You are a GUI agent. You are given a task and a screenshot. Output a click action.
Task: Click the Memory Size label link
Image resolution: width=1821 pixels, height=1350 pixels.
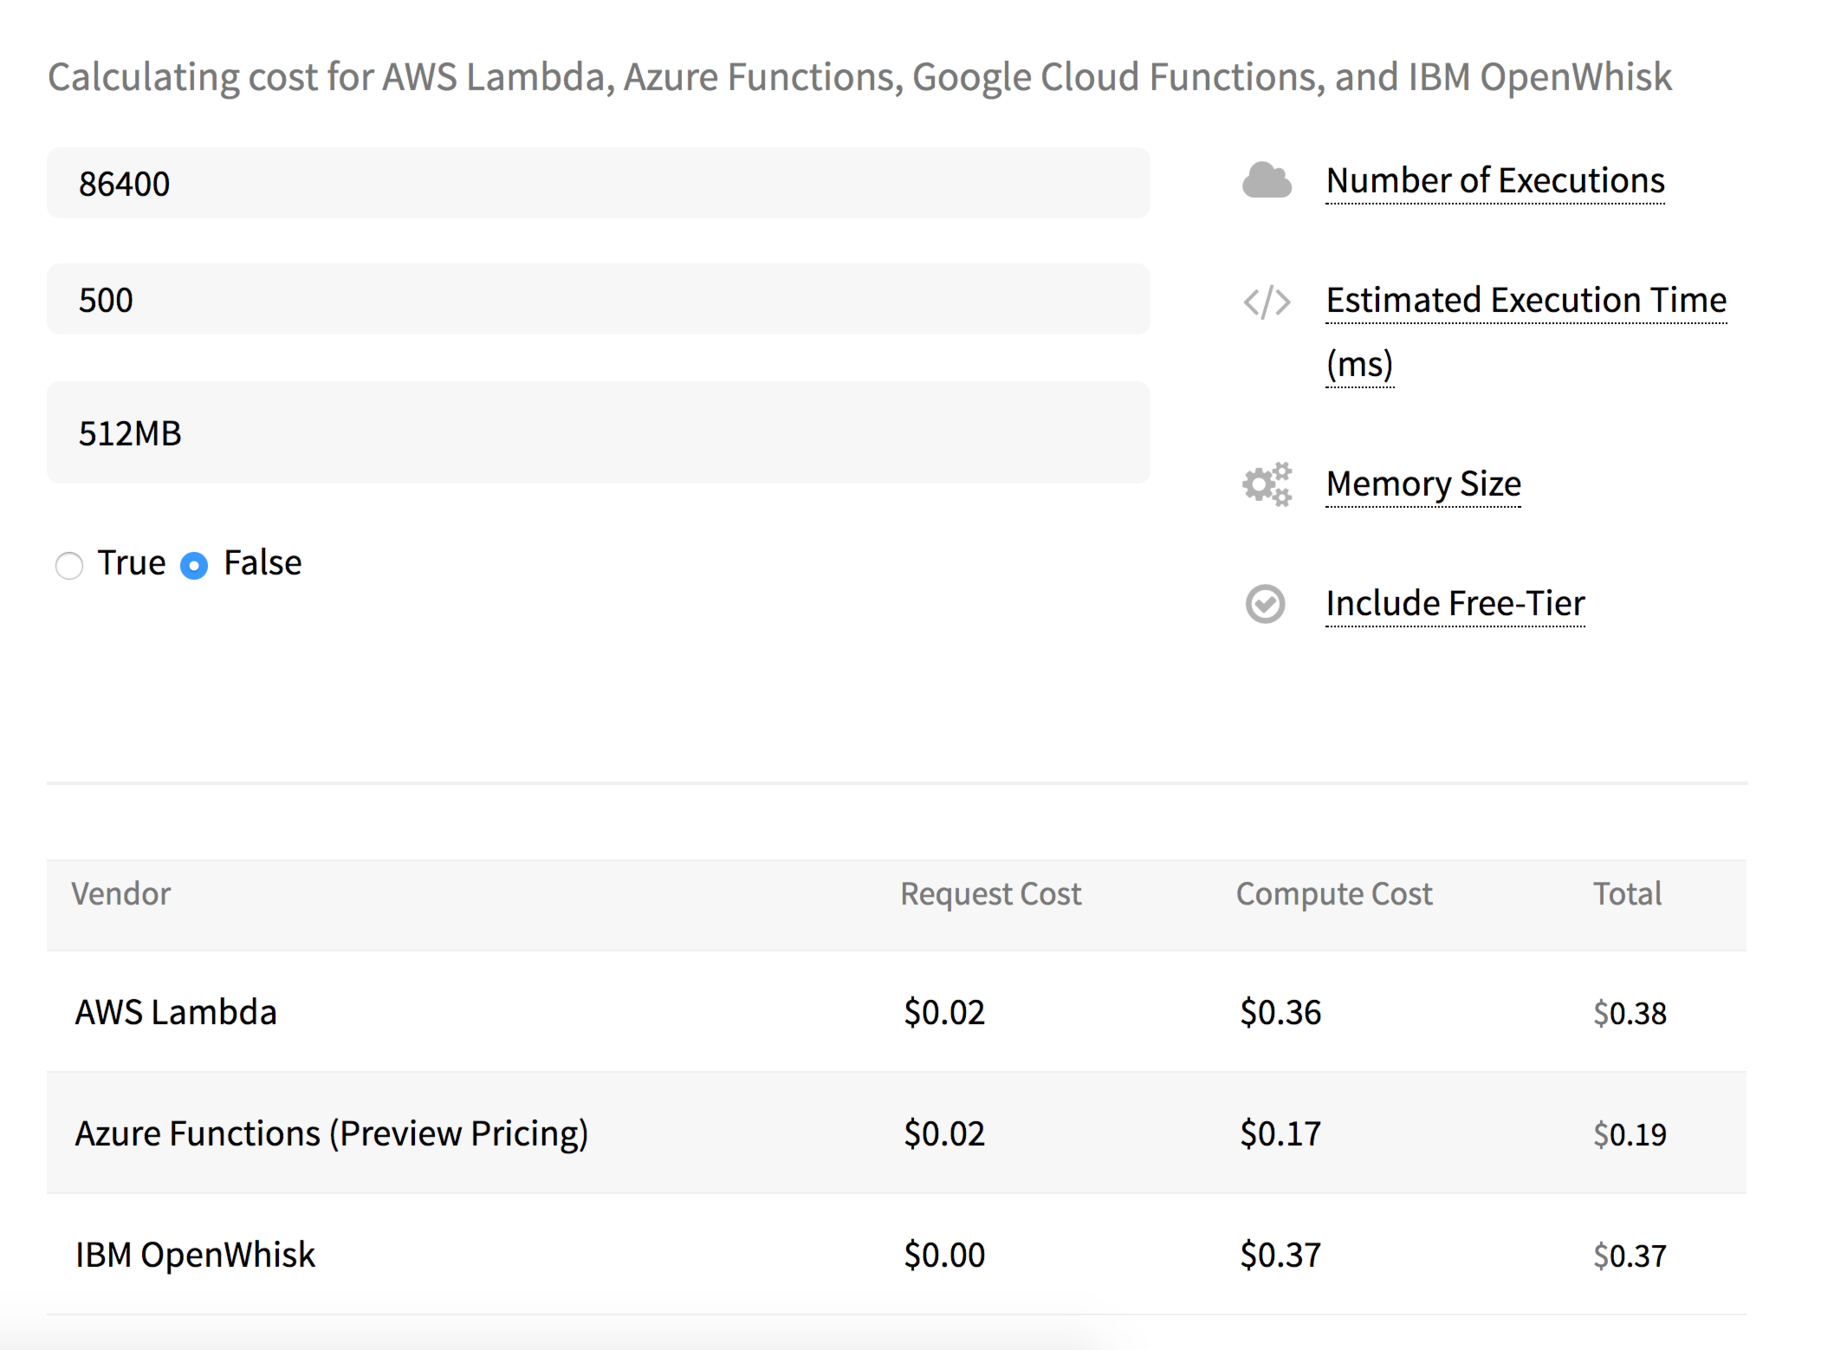tap(1422, 484)
